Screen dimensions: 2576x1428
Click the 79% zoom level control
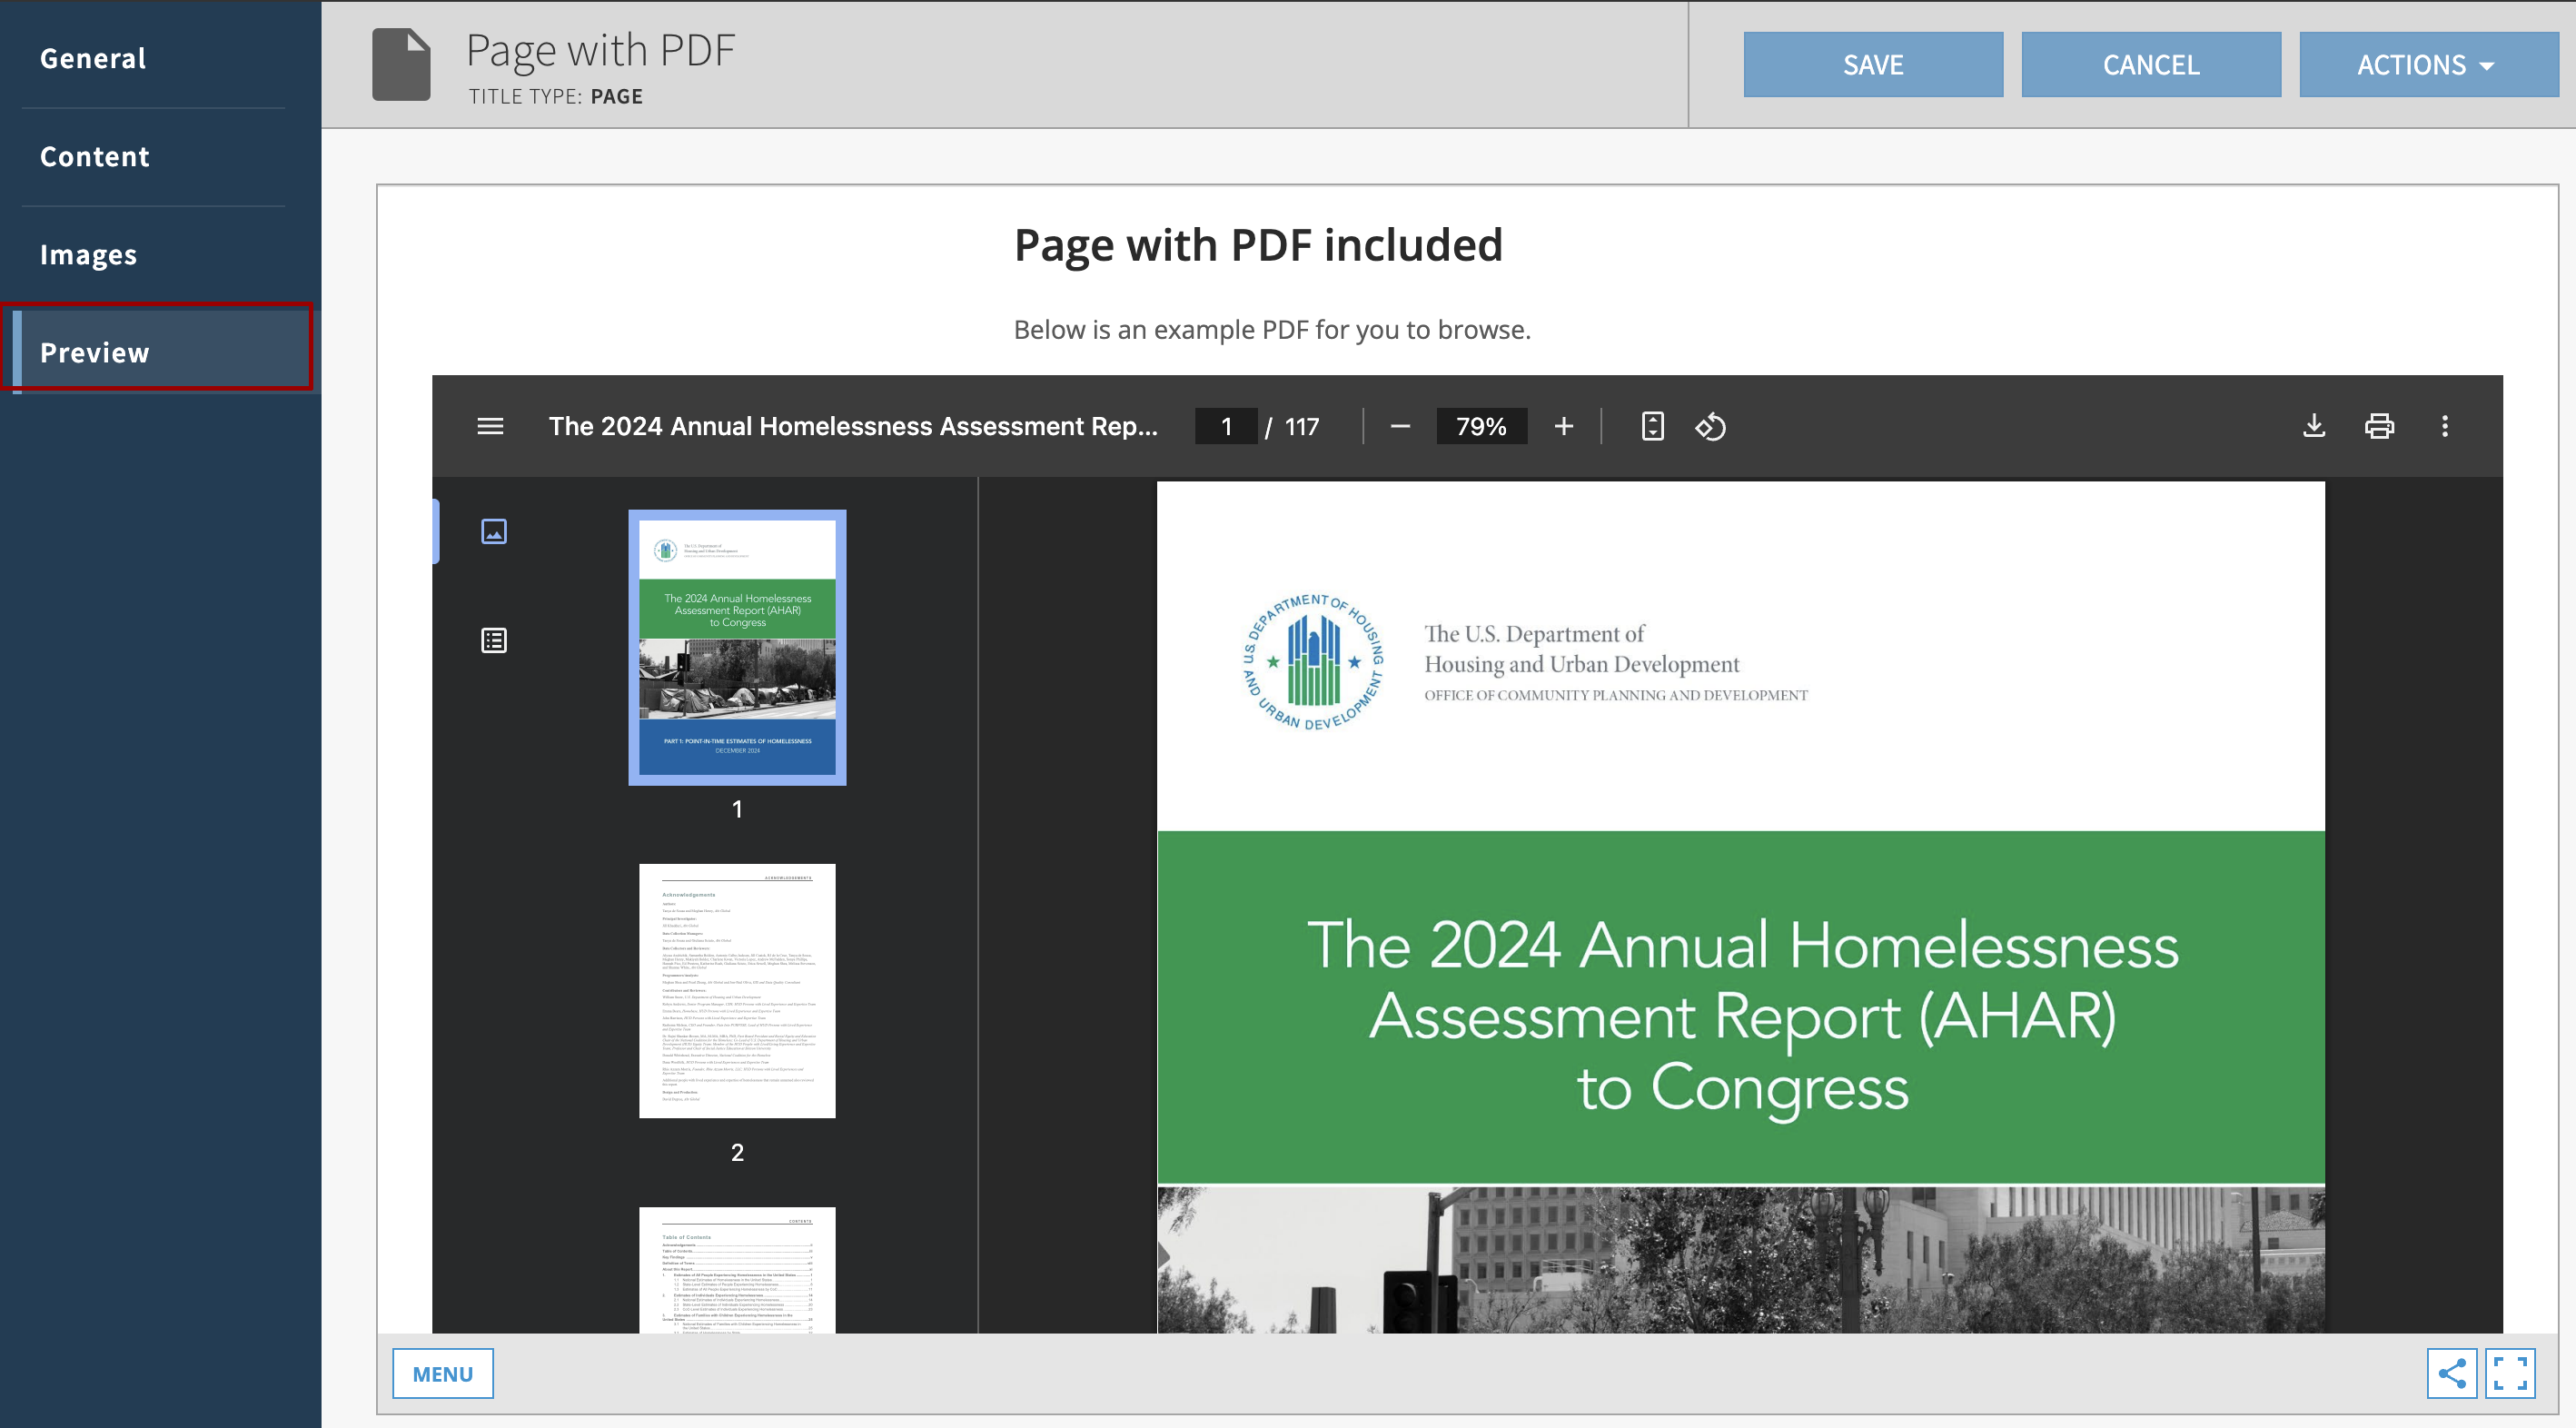[1482, 426]
